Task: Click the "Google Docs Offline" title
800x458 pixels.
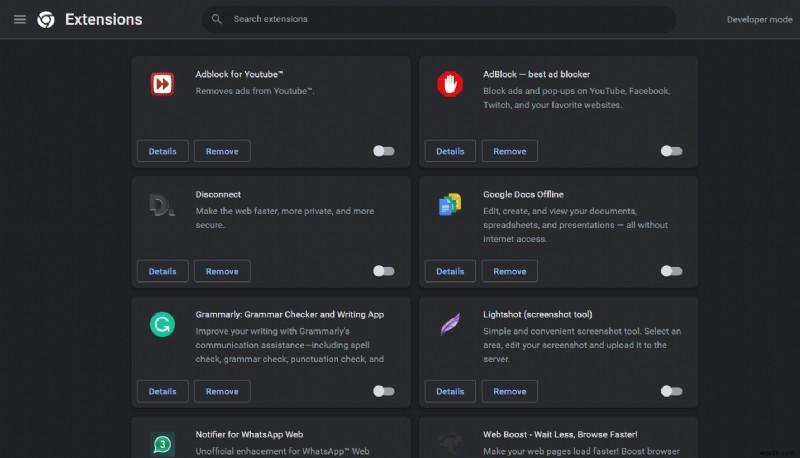Action: coord(523,194)
